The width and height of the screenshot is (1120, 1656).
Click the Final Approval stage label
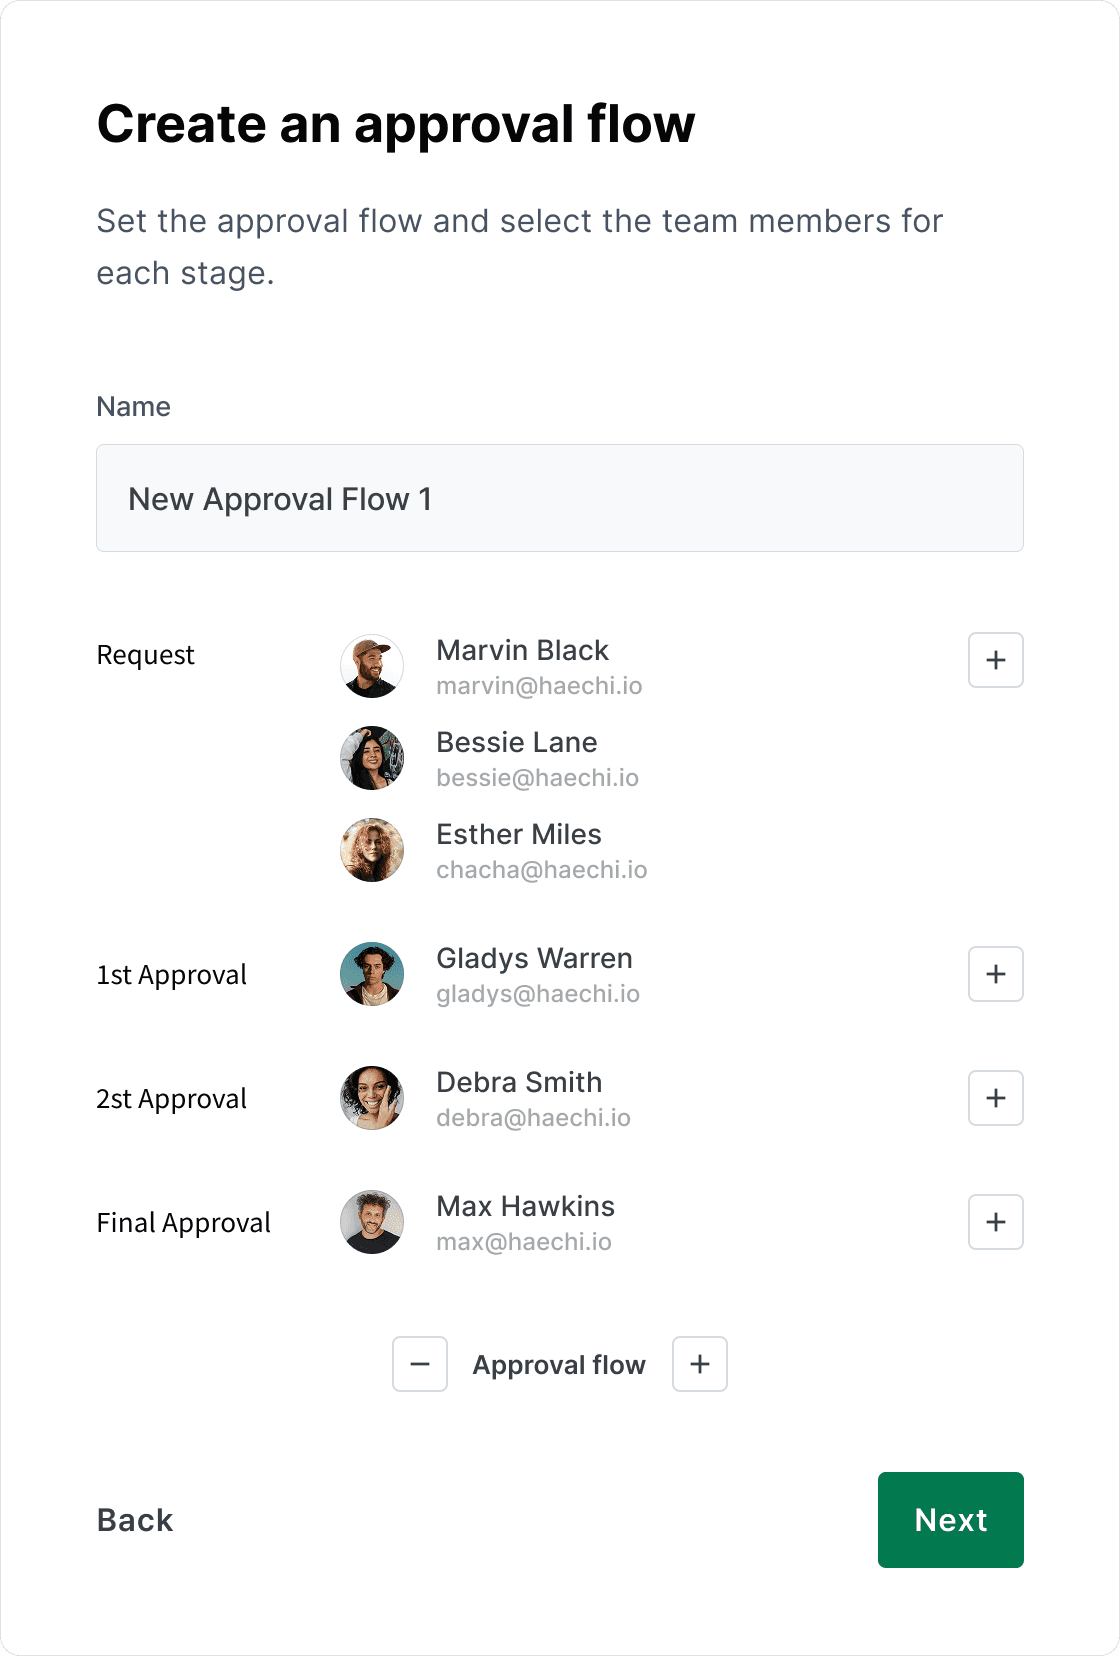(184, 1222)
